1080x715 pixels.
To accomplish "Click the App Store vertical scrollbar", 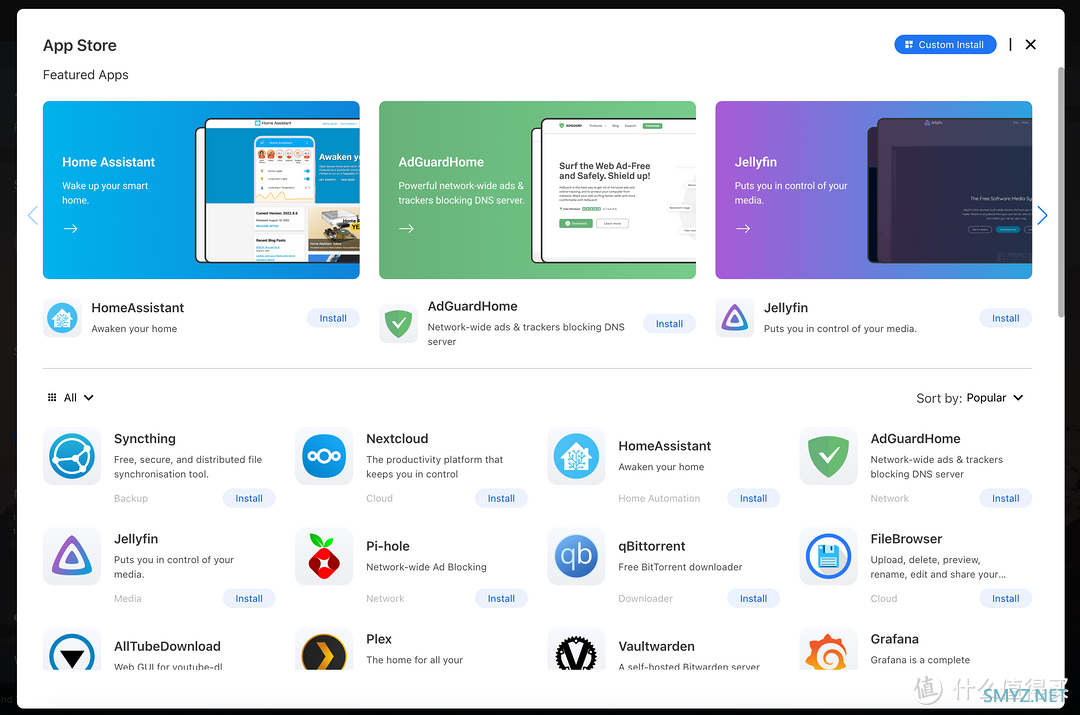I will pos(1061,192).
